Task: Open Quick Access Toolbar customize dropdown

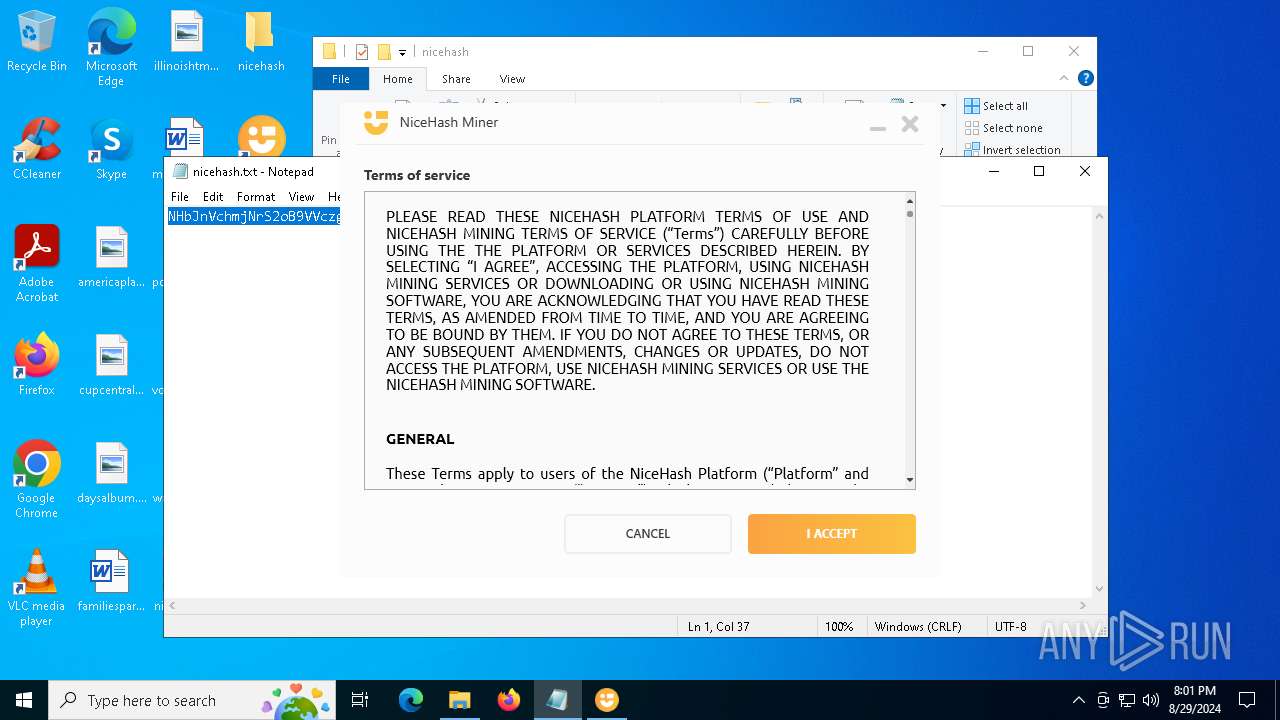Action: tap(402, 52)
